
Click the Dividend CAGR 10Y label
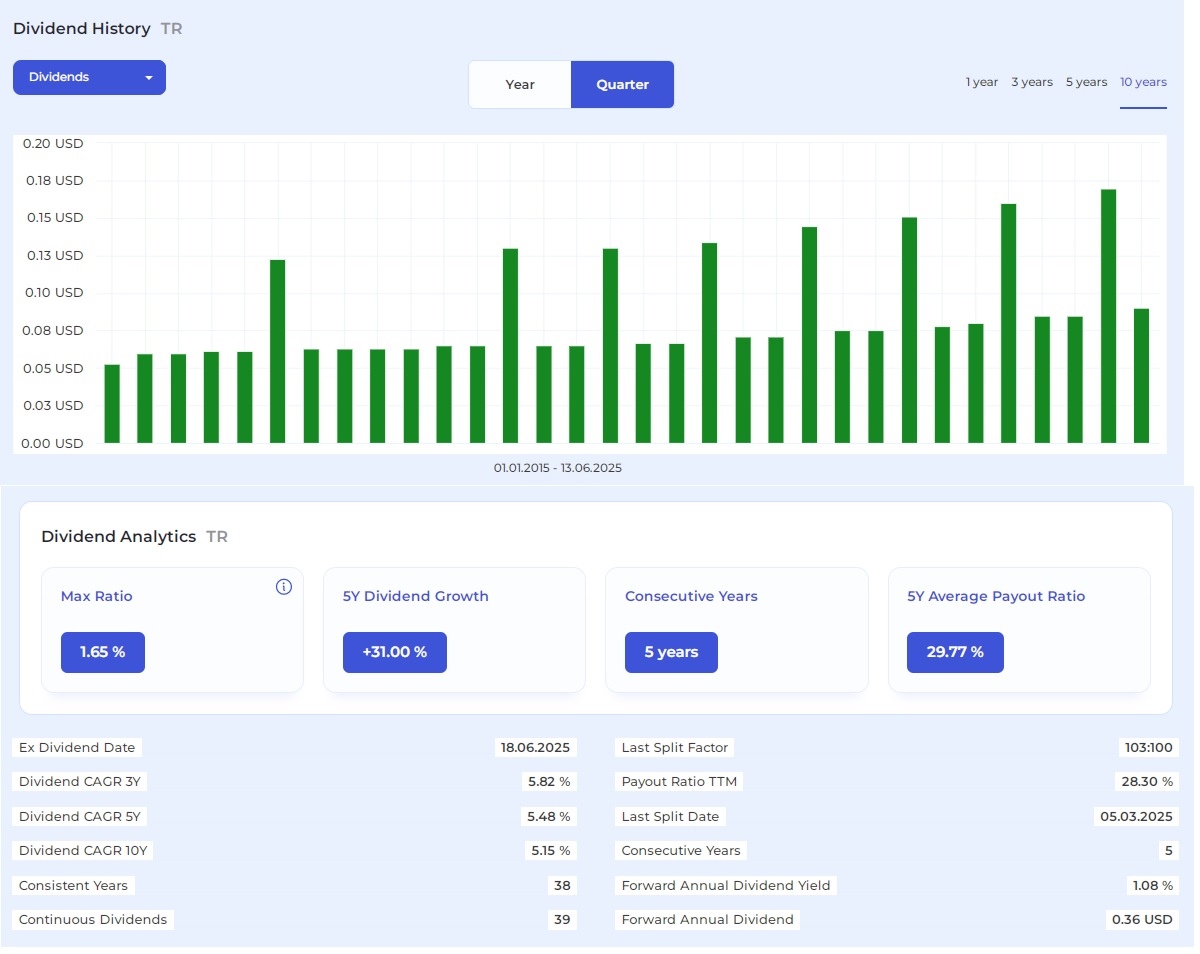(82, 851)
